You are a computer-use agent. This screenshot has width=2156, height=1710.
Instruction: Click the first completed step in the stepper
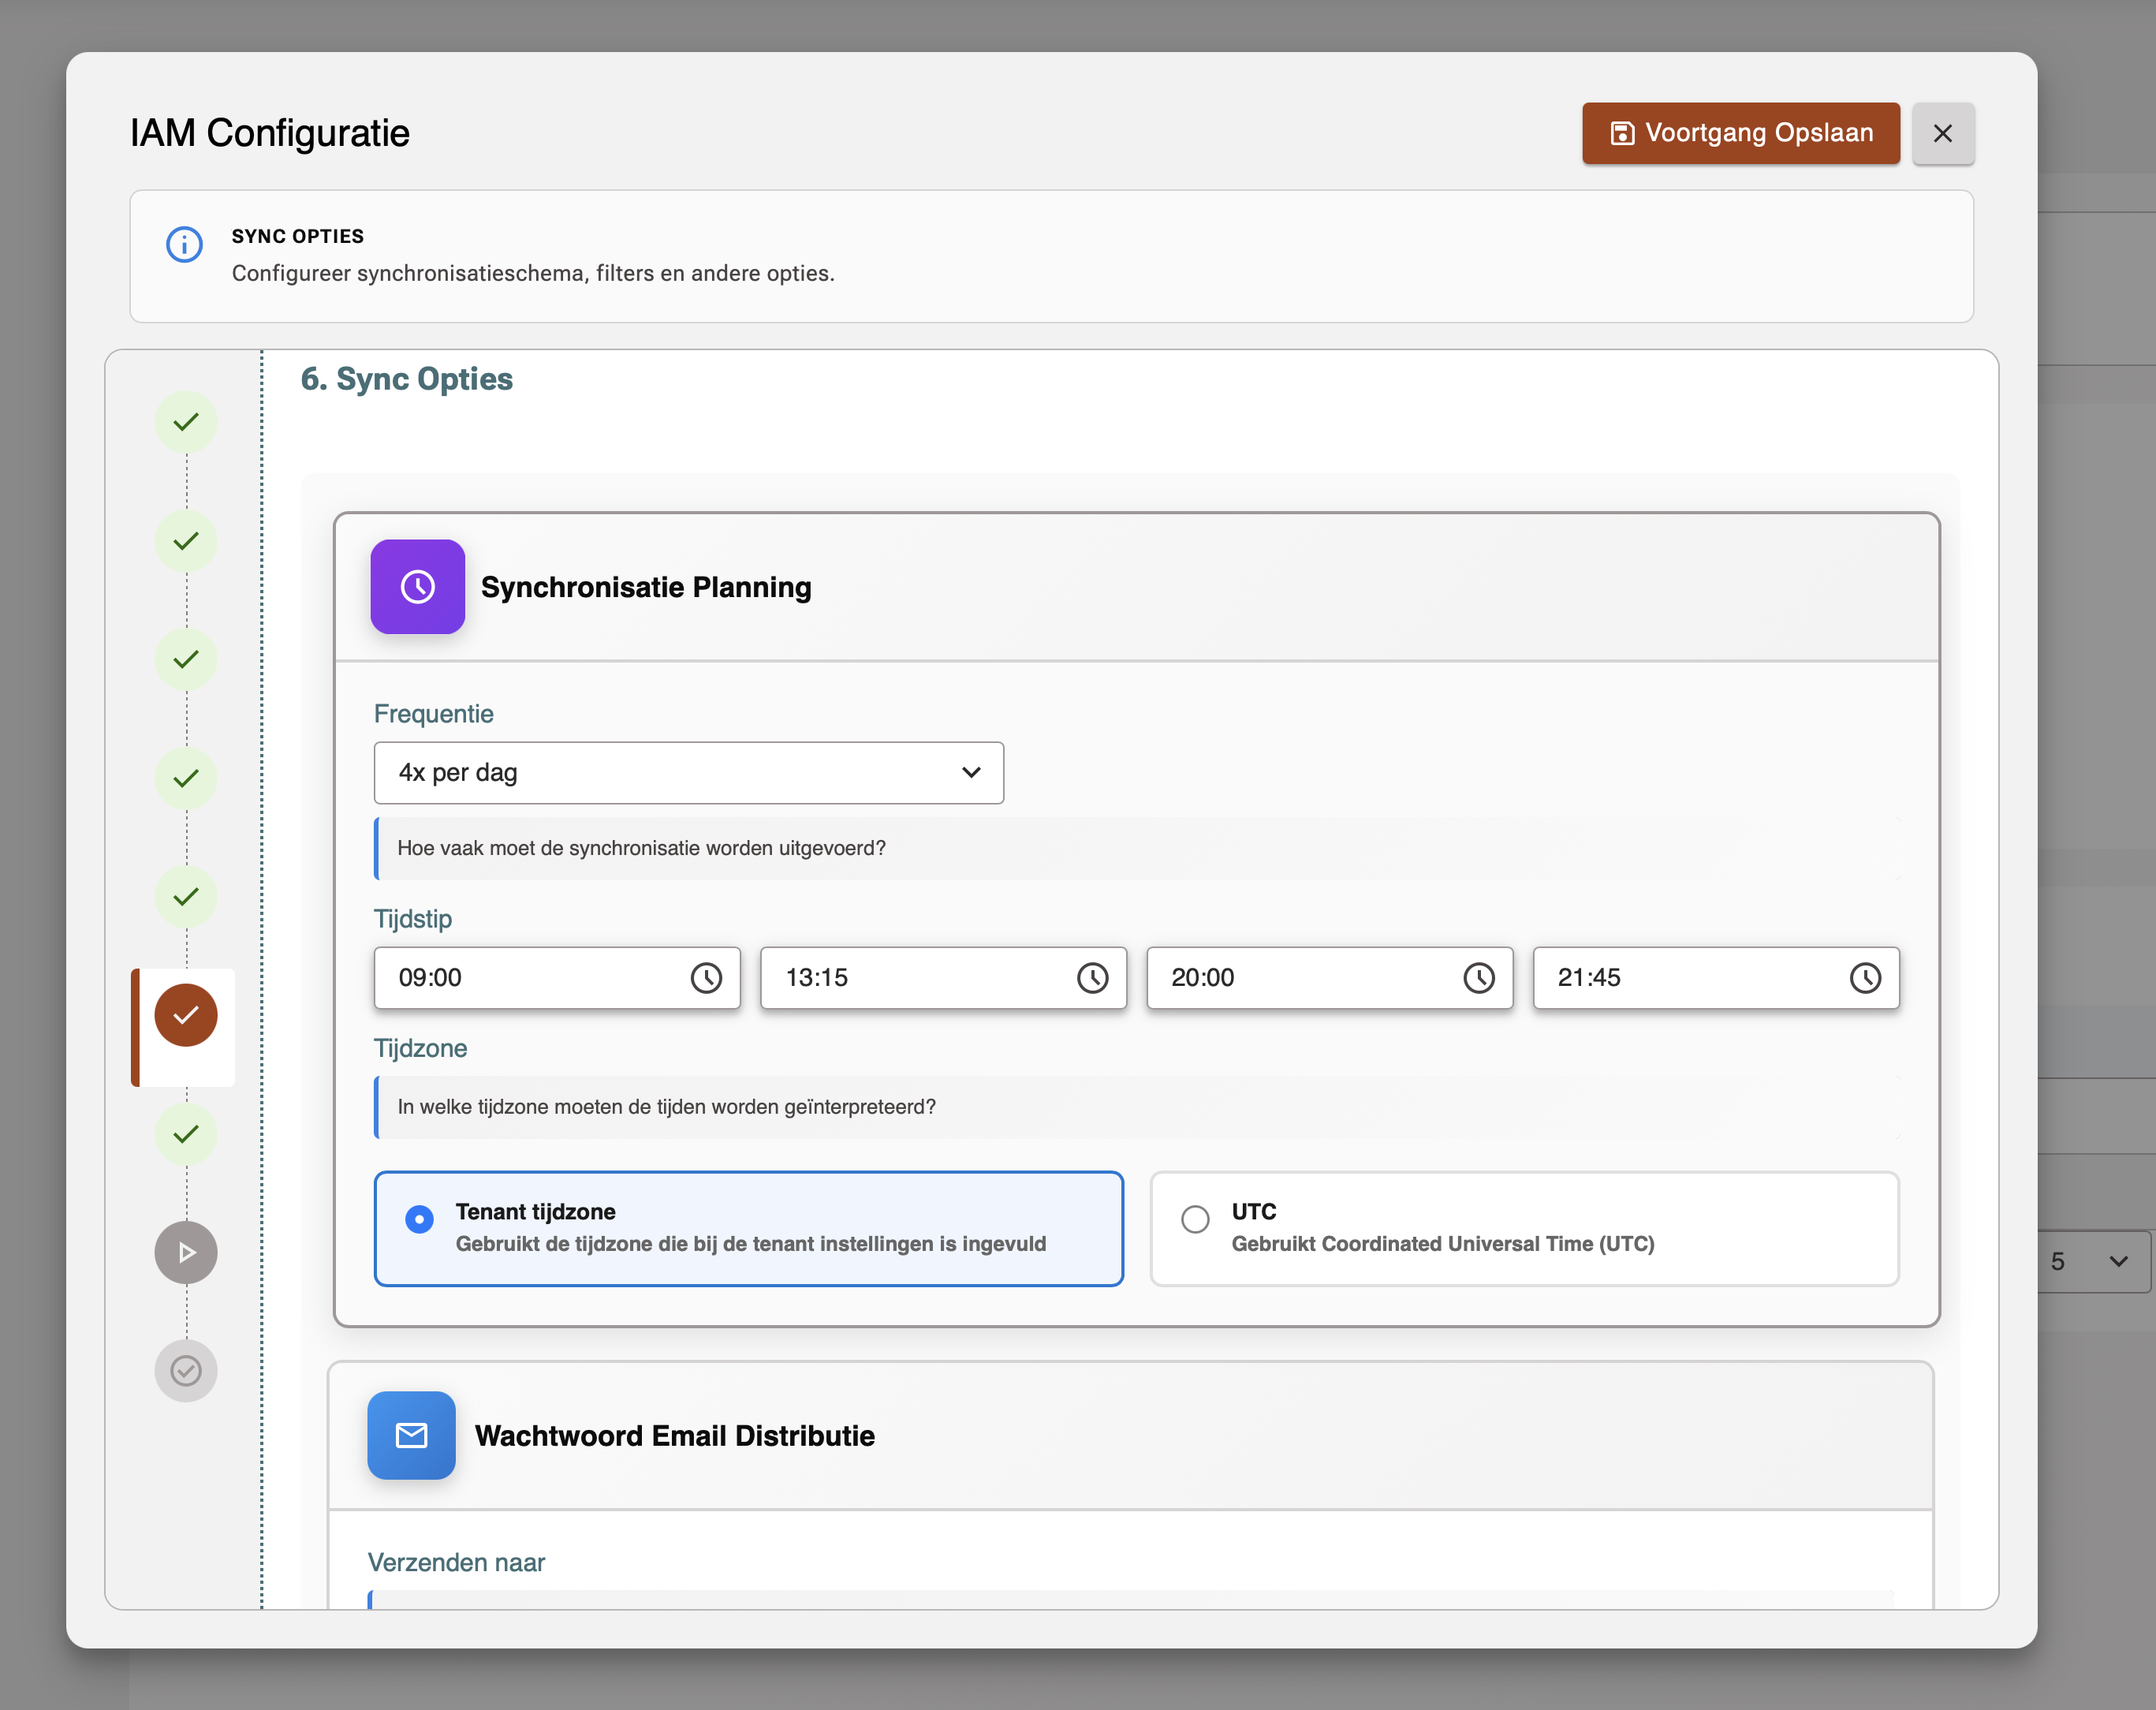[x=185, y=422]
